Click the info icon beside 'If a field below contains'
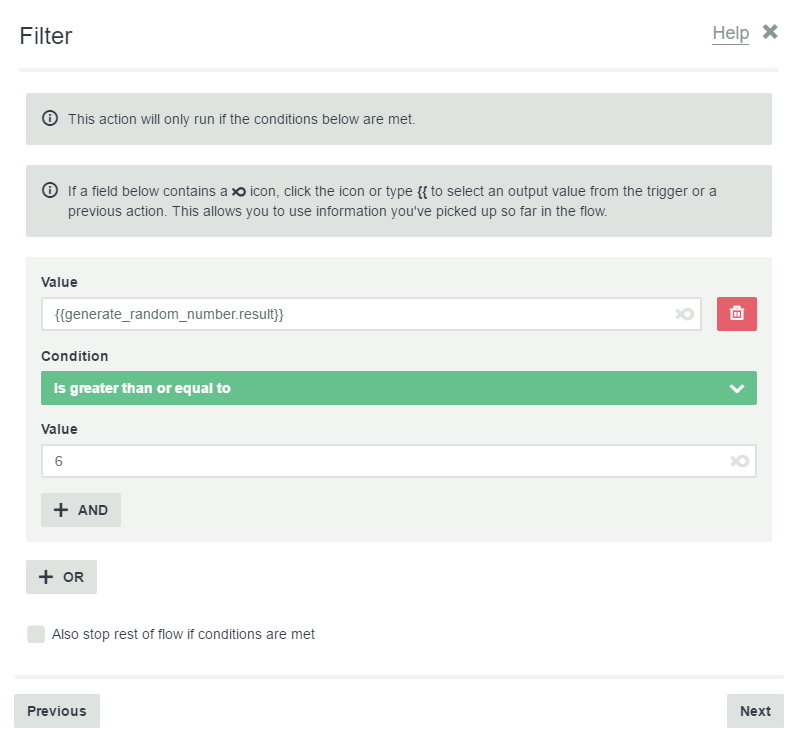The image size is (798, 742). pyautogui.click(x=50, y=190)
